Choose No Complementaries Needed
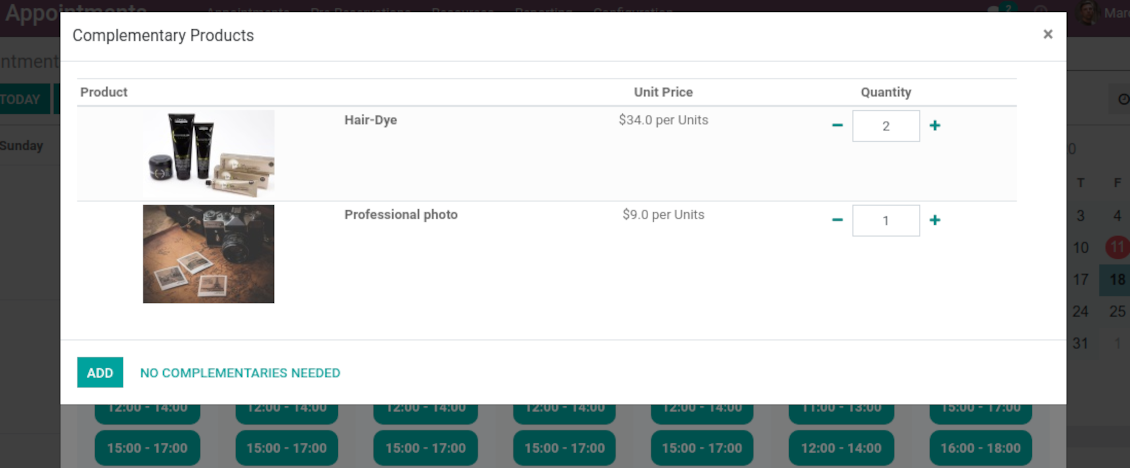The width and height of the screenshot is (1130, 468). [x=240, y=373]
